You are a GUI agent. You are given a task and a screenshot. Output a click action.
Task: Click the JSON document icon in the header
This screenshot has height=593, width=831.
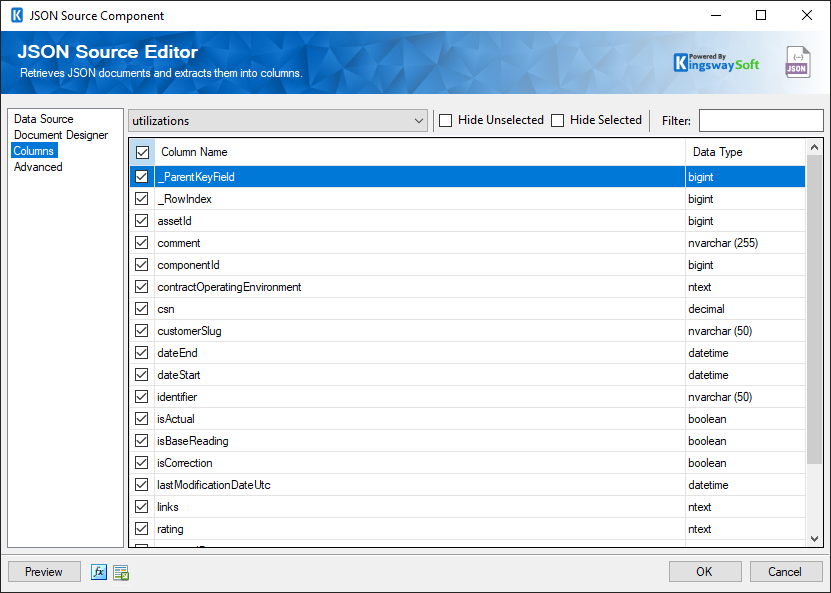(797, 61)
